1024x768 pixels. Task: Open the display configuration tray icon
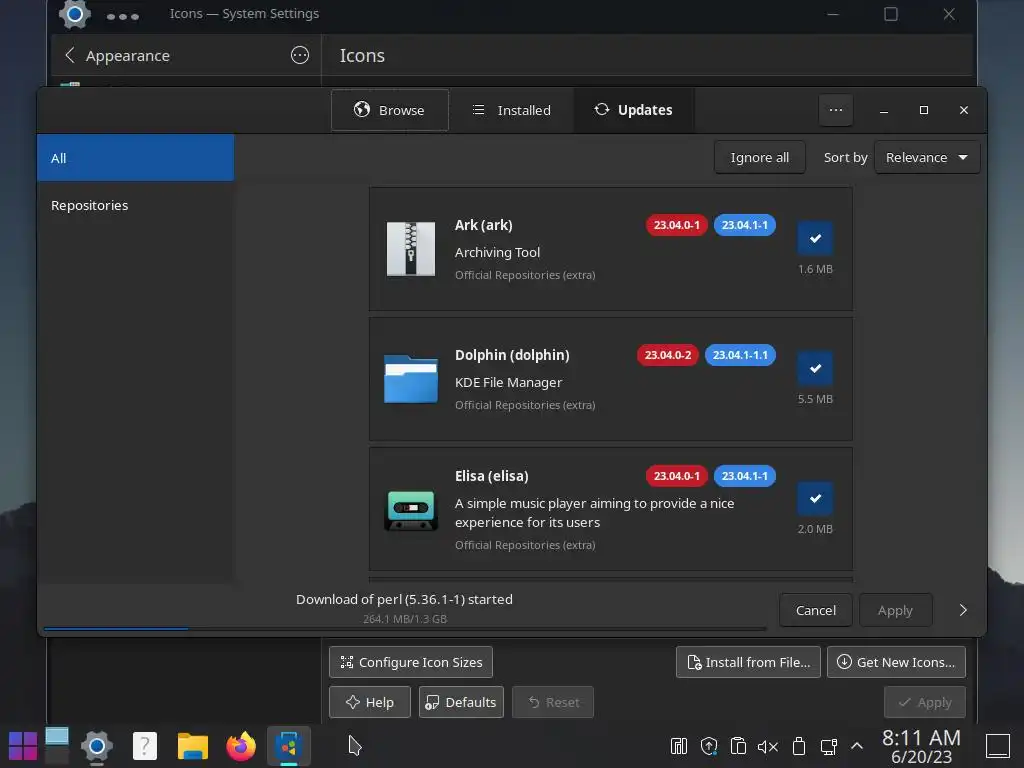point(828,746)
